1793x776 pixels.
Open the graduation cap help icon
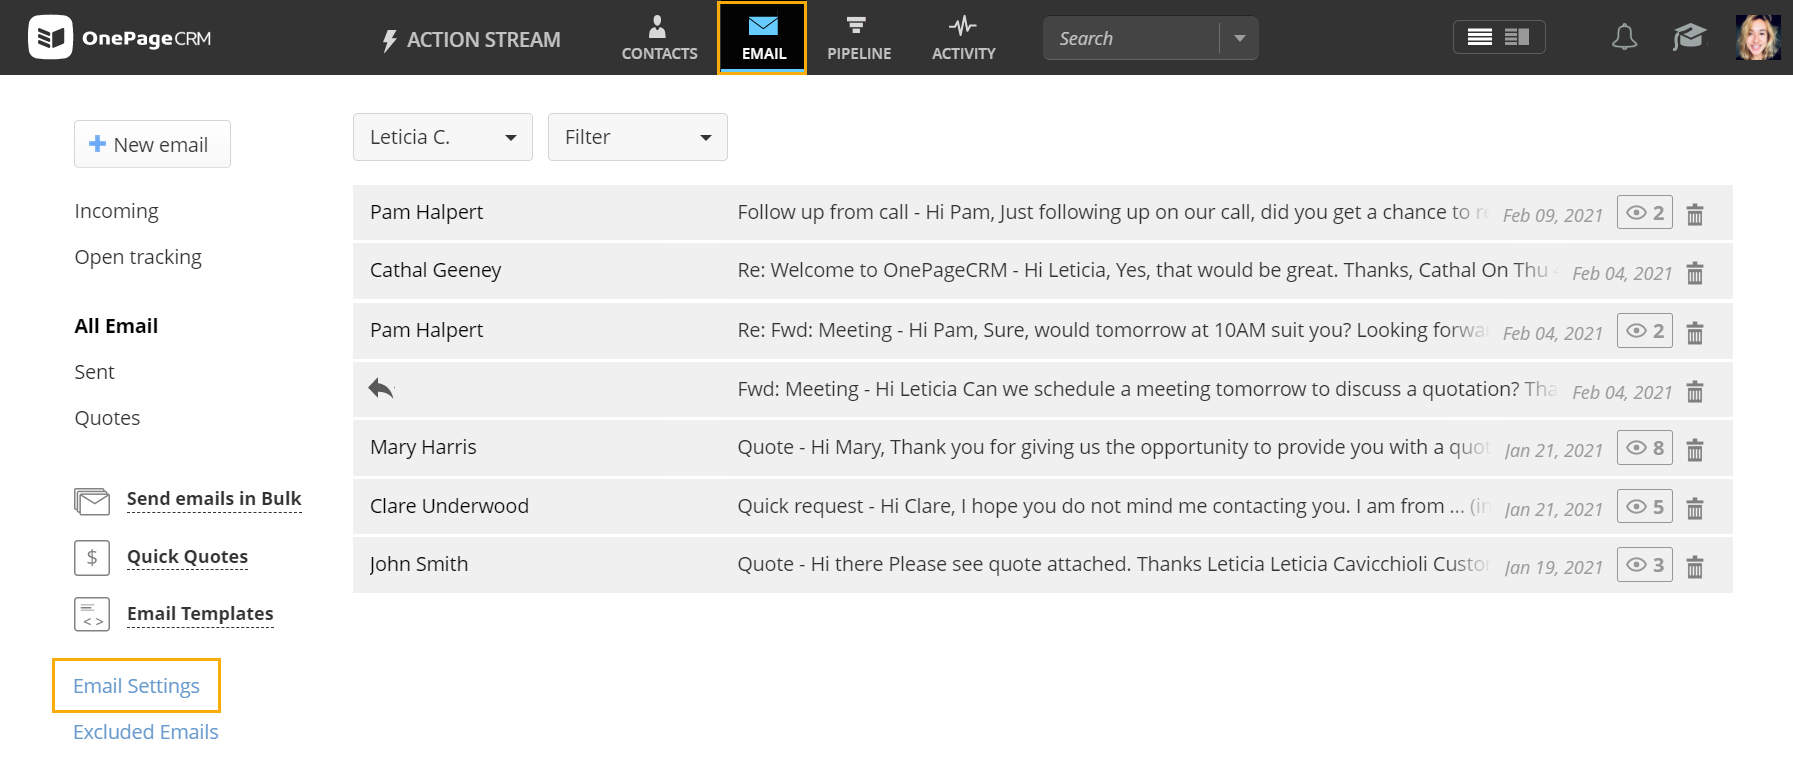[1689, 38]
